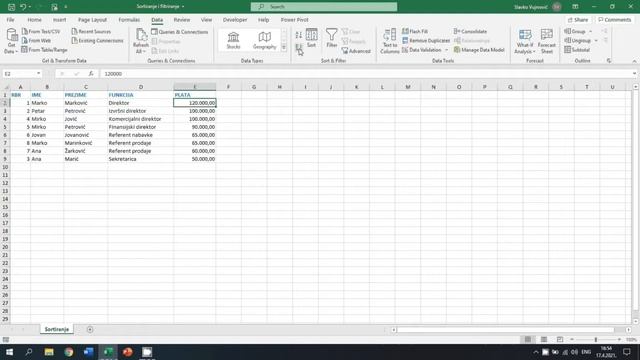Open Recent Sources
The height and width of the screenshot is (360, 640).
pos(91,31)
